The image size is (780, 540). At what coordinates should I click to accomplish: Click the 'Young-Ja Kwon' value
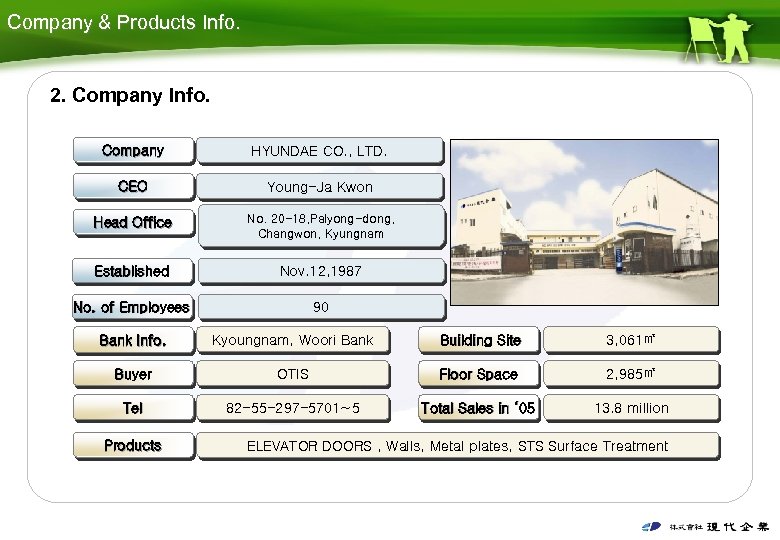point(320,187)
